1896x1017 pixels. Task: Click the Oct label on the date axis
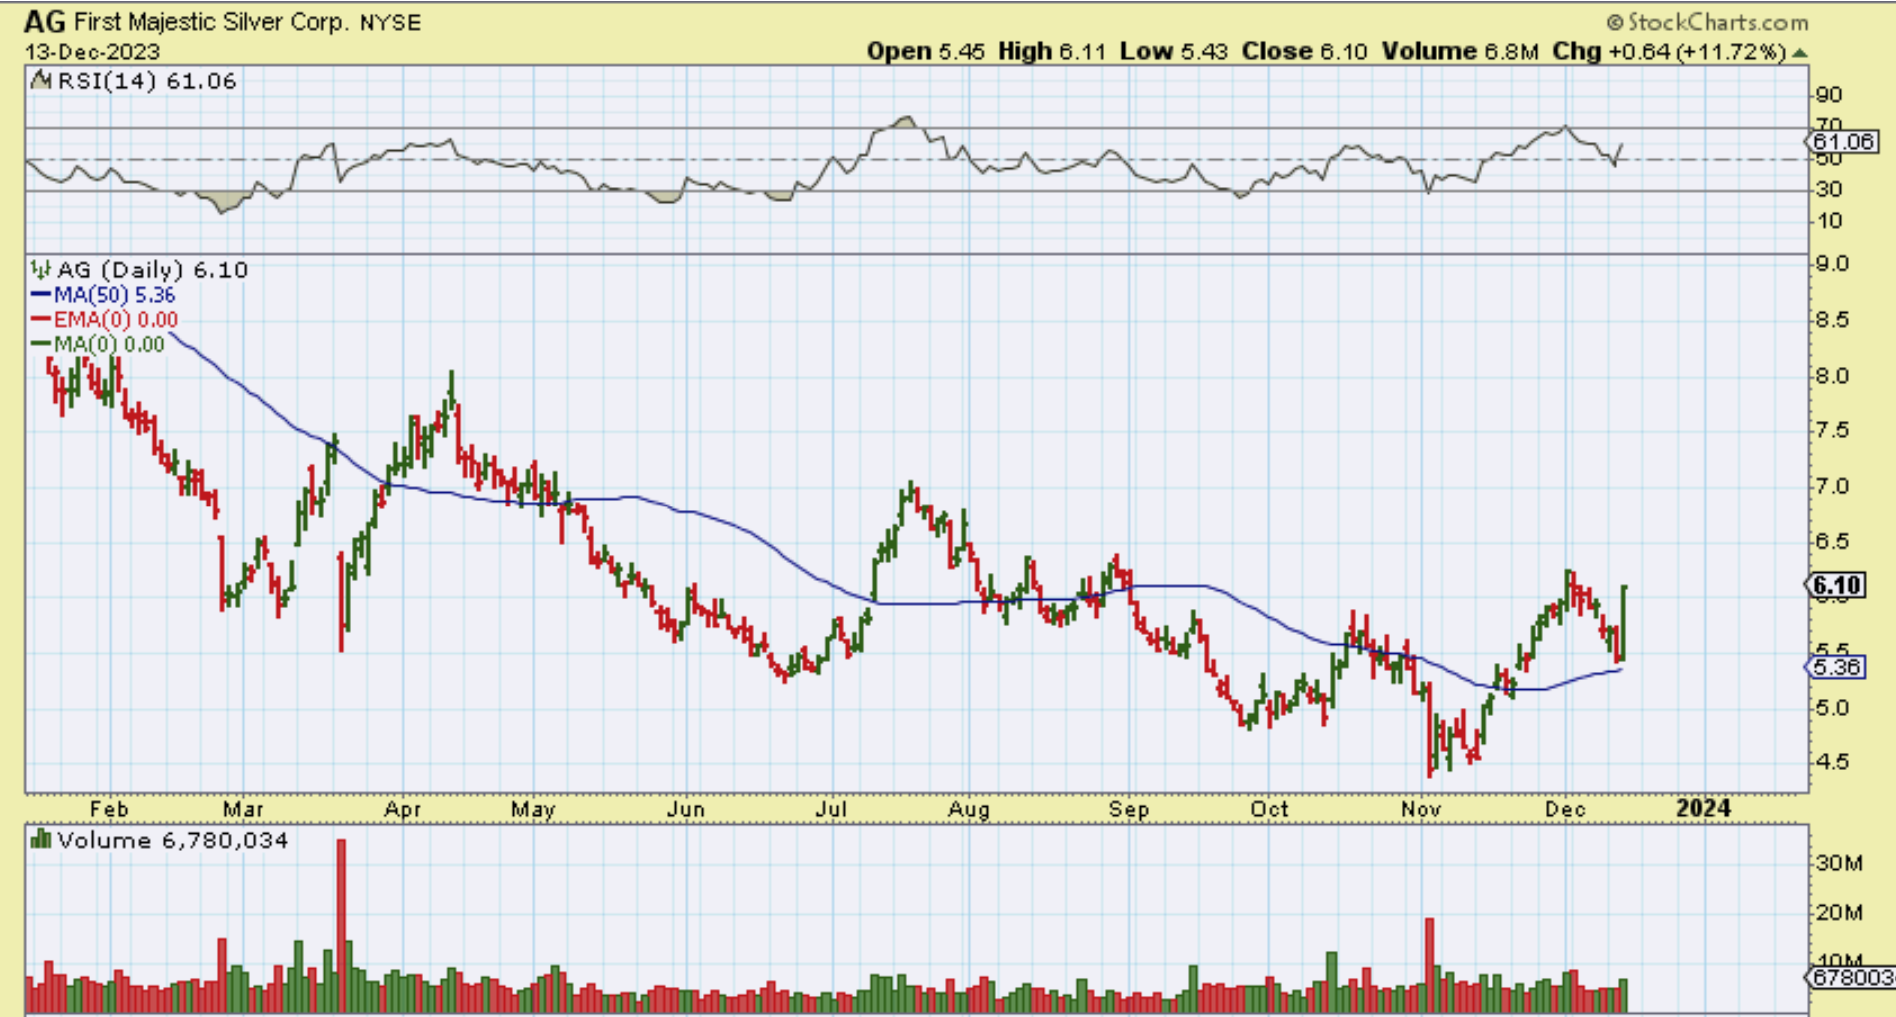coord(1270,809)
